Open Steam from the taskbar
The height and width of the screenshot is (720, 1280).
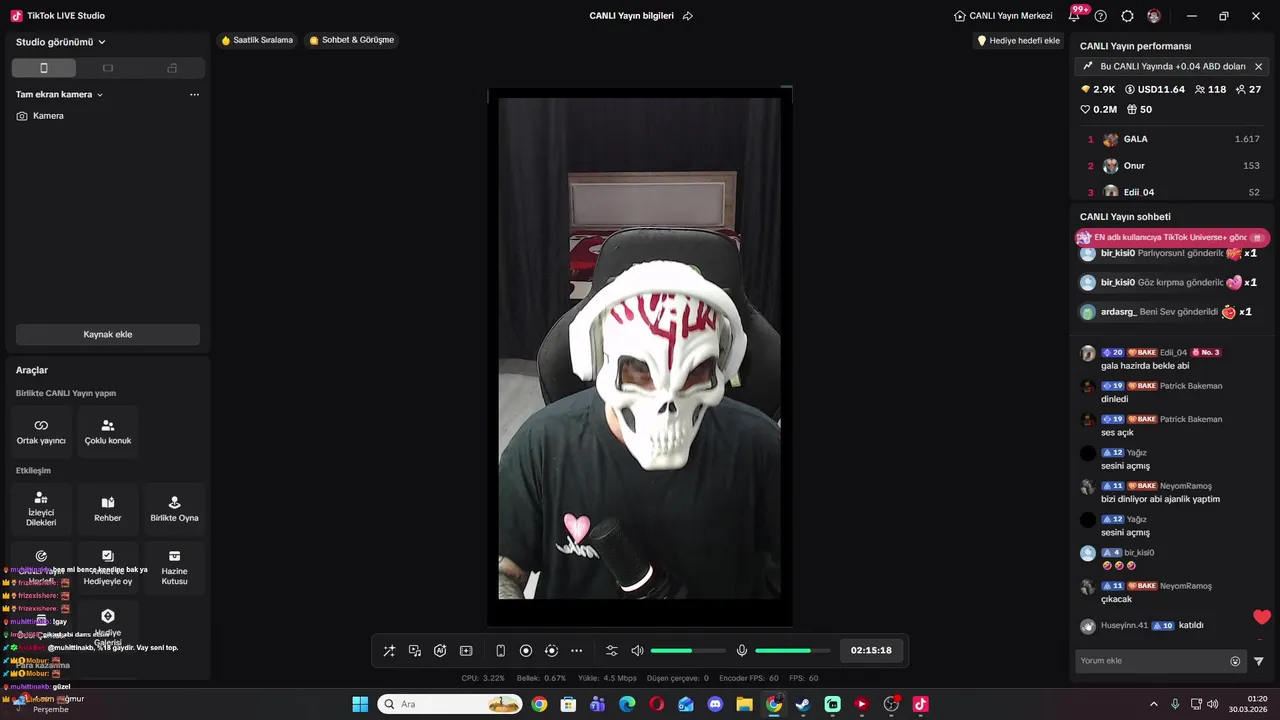point(803,704)
